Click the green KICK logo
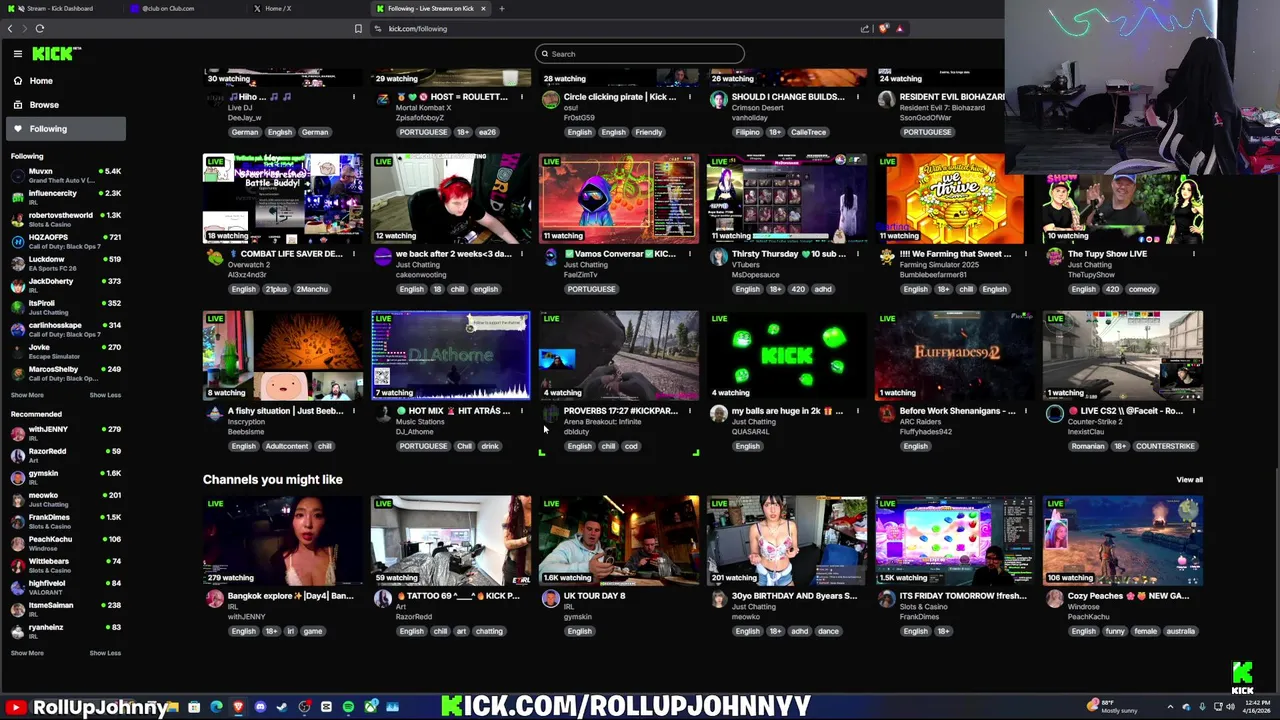This screenshot has width=1280, height=720. pyautogui.click(x=56, y=54)
